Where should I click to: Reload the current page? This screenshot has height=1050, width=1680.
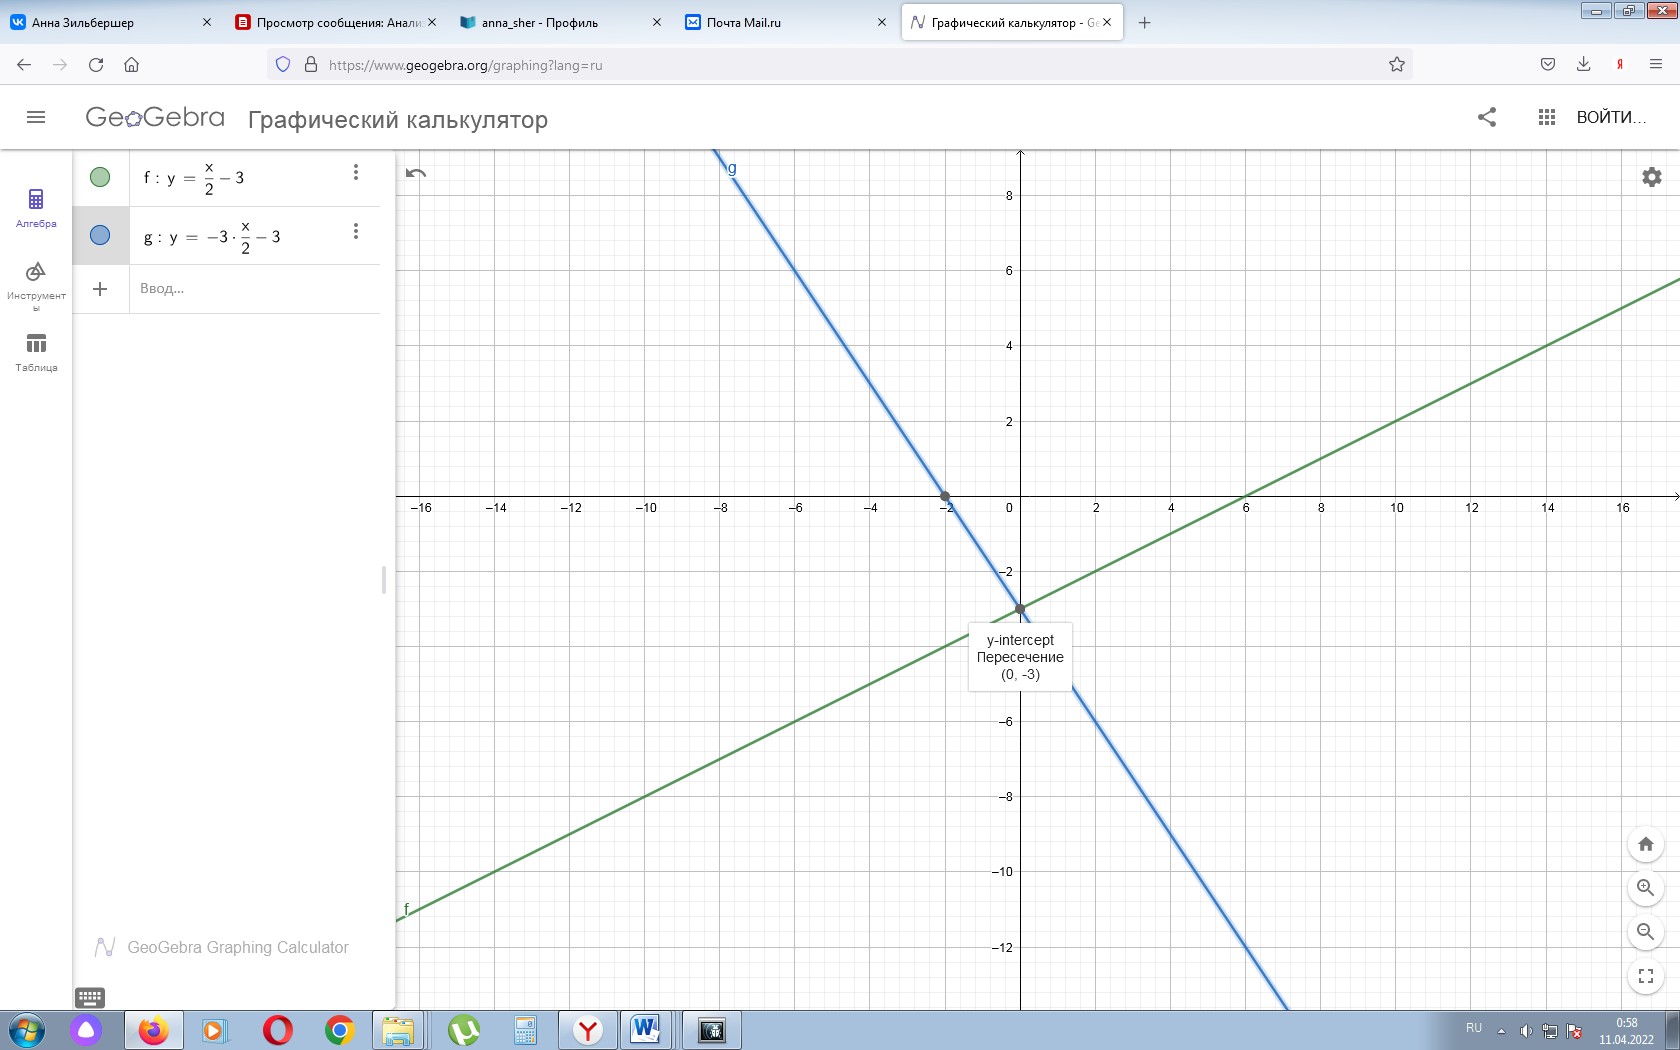pyautogui.click(x=96, y=64)
